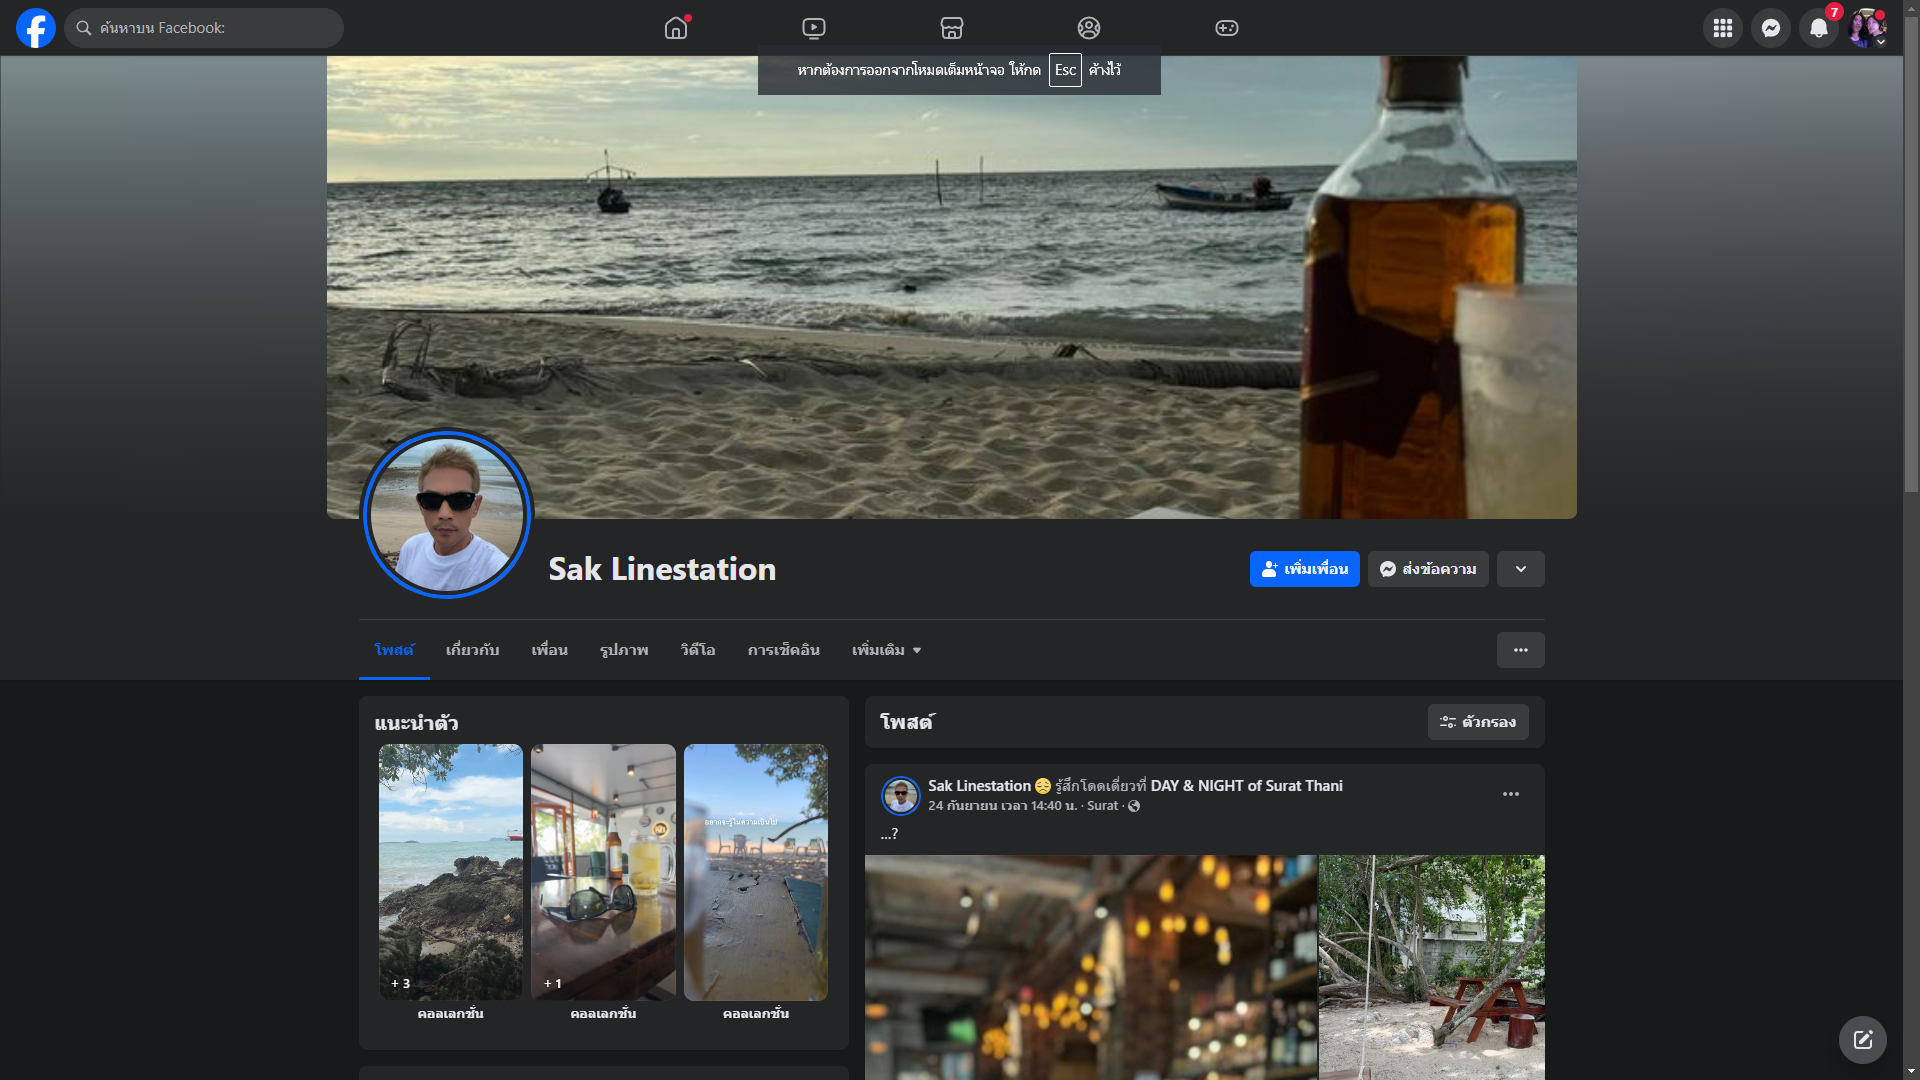This screenshot has height=1080, width=1920.
Task: Expand the account profile picture menu
Action: (1866, 28)
